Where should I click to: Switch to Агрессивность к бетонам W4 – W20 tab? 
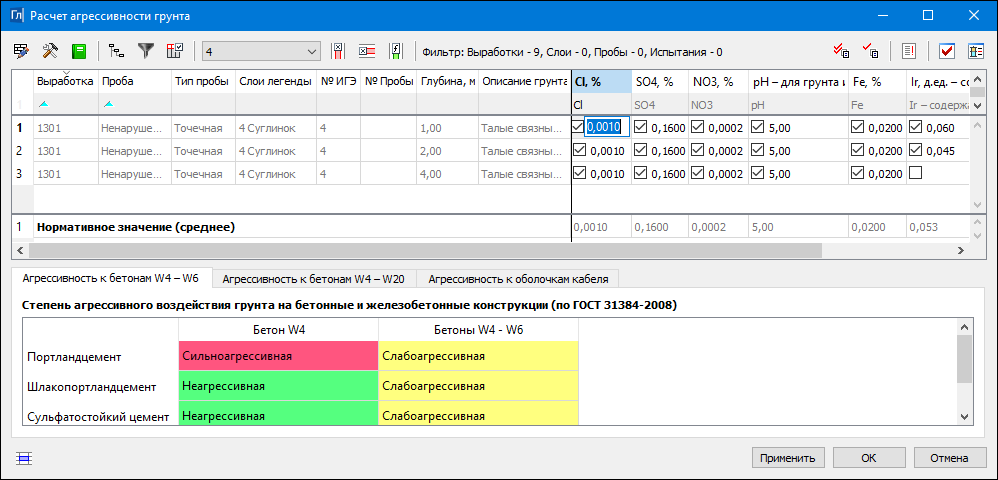coord(314,279)
